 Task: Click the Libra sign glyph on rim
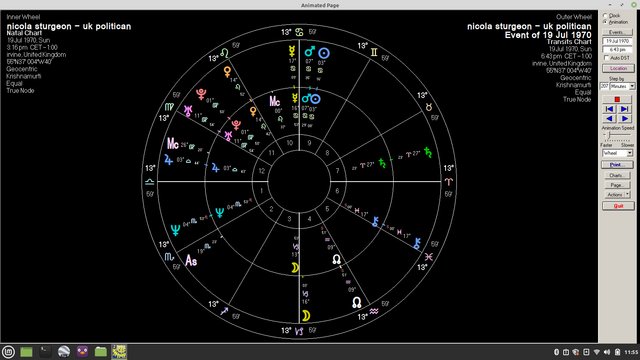tap(150, 182)
